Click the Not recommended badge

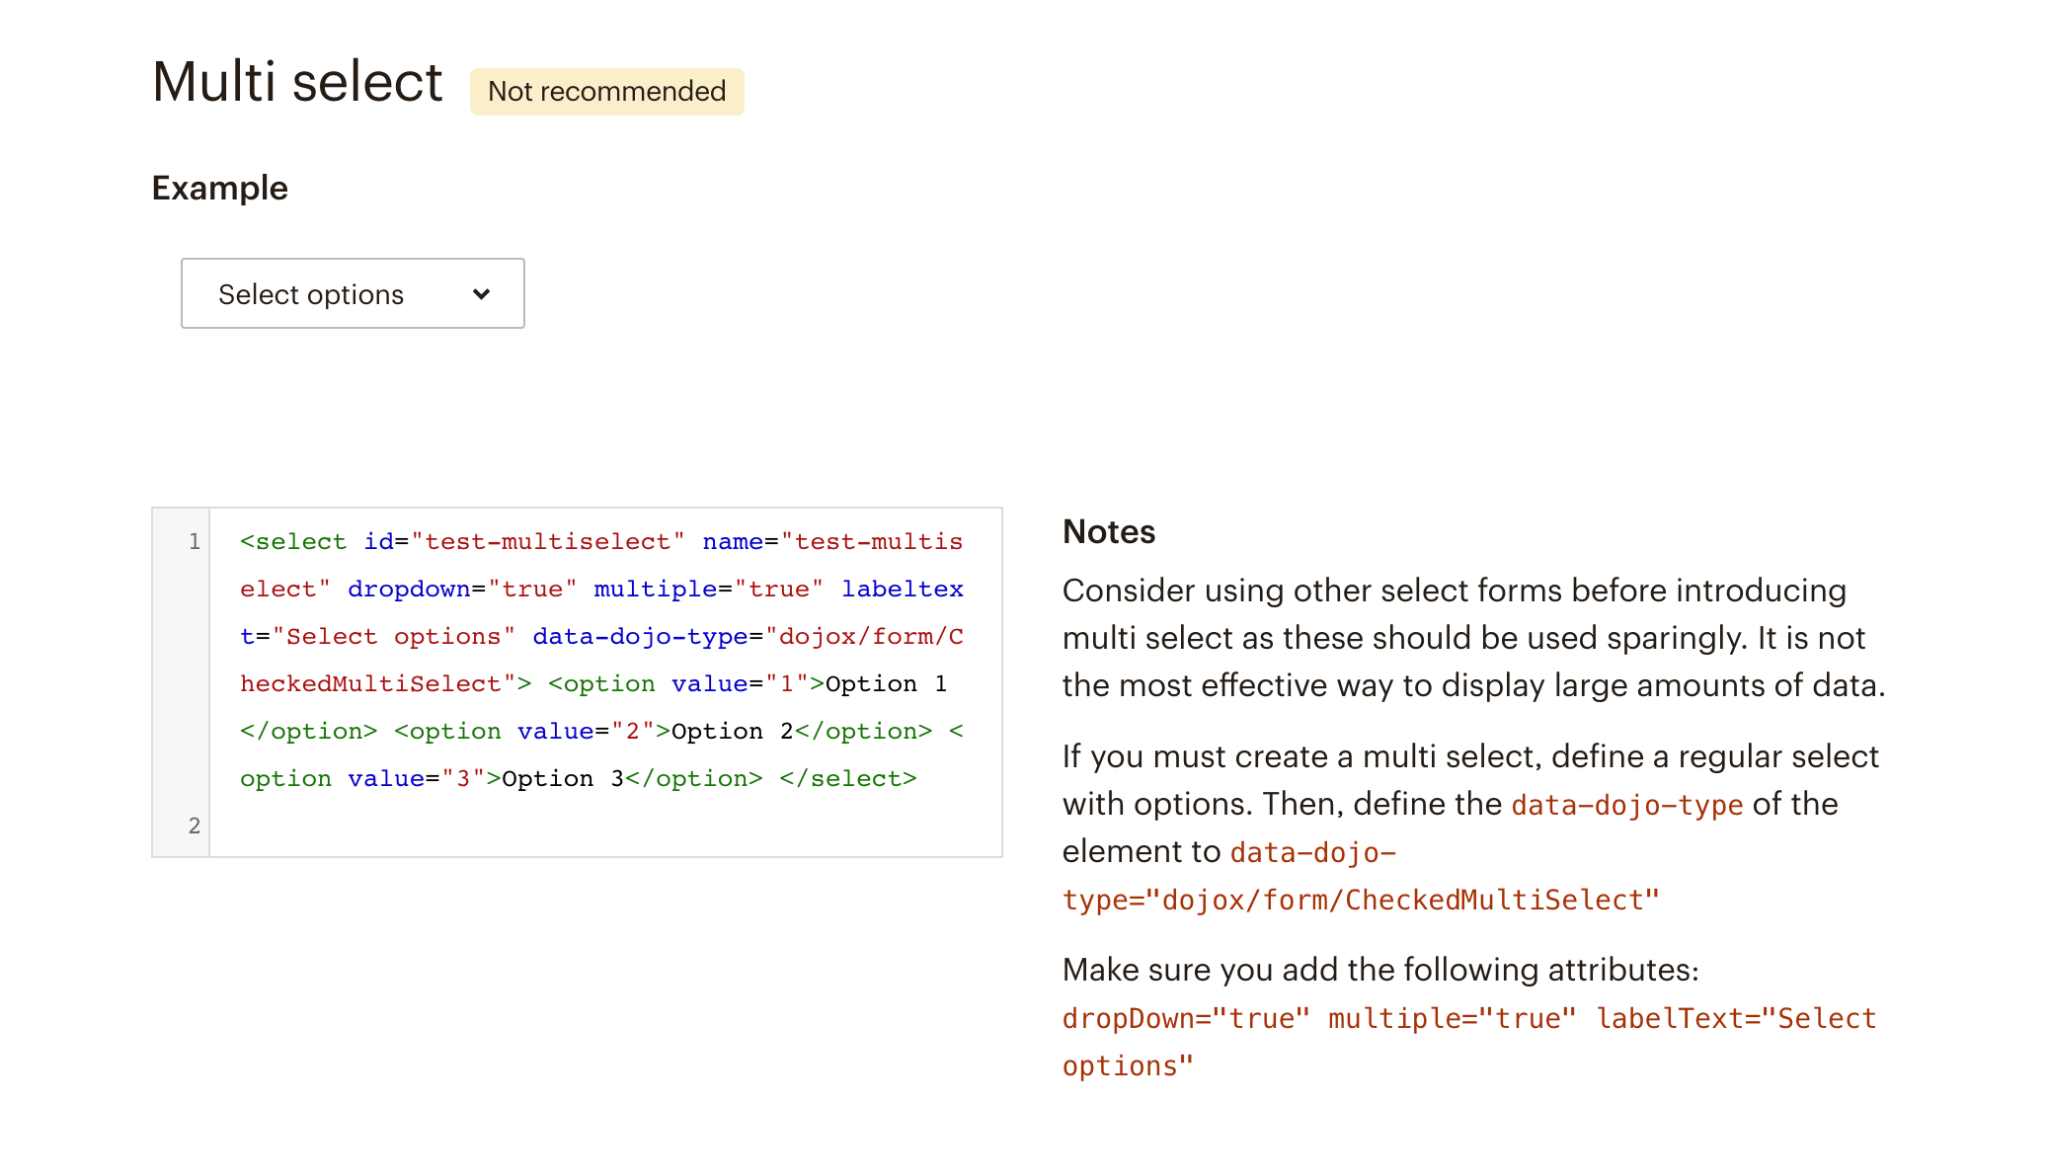[607, 91]
